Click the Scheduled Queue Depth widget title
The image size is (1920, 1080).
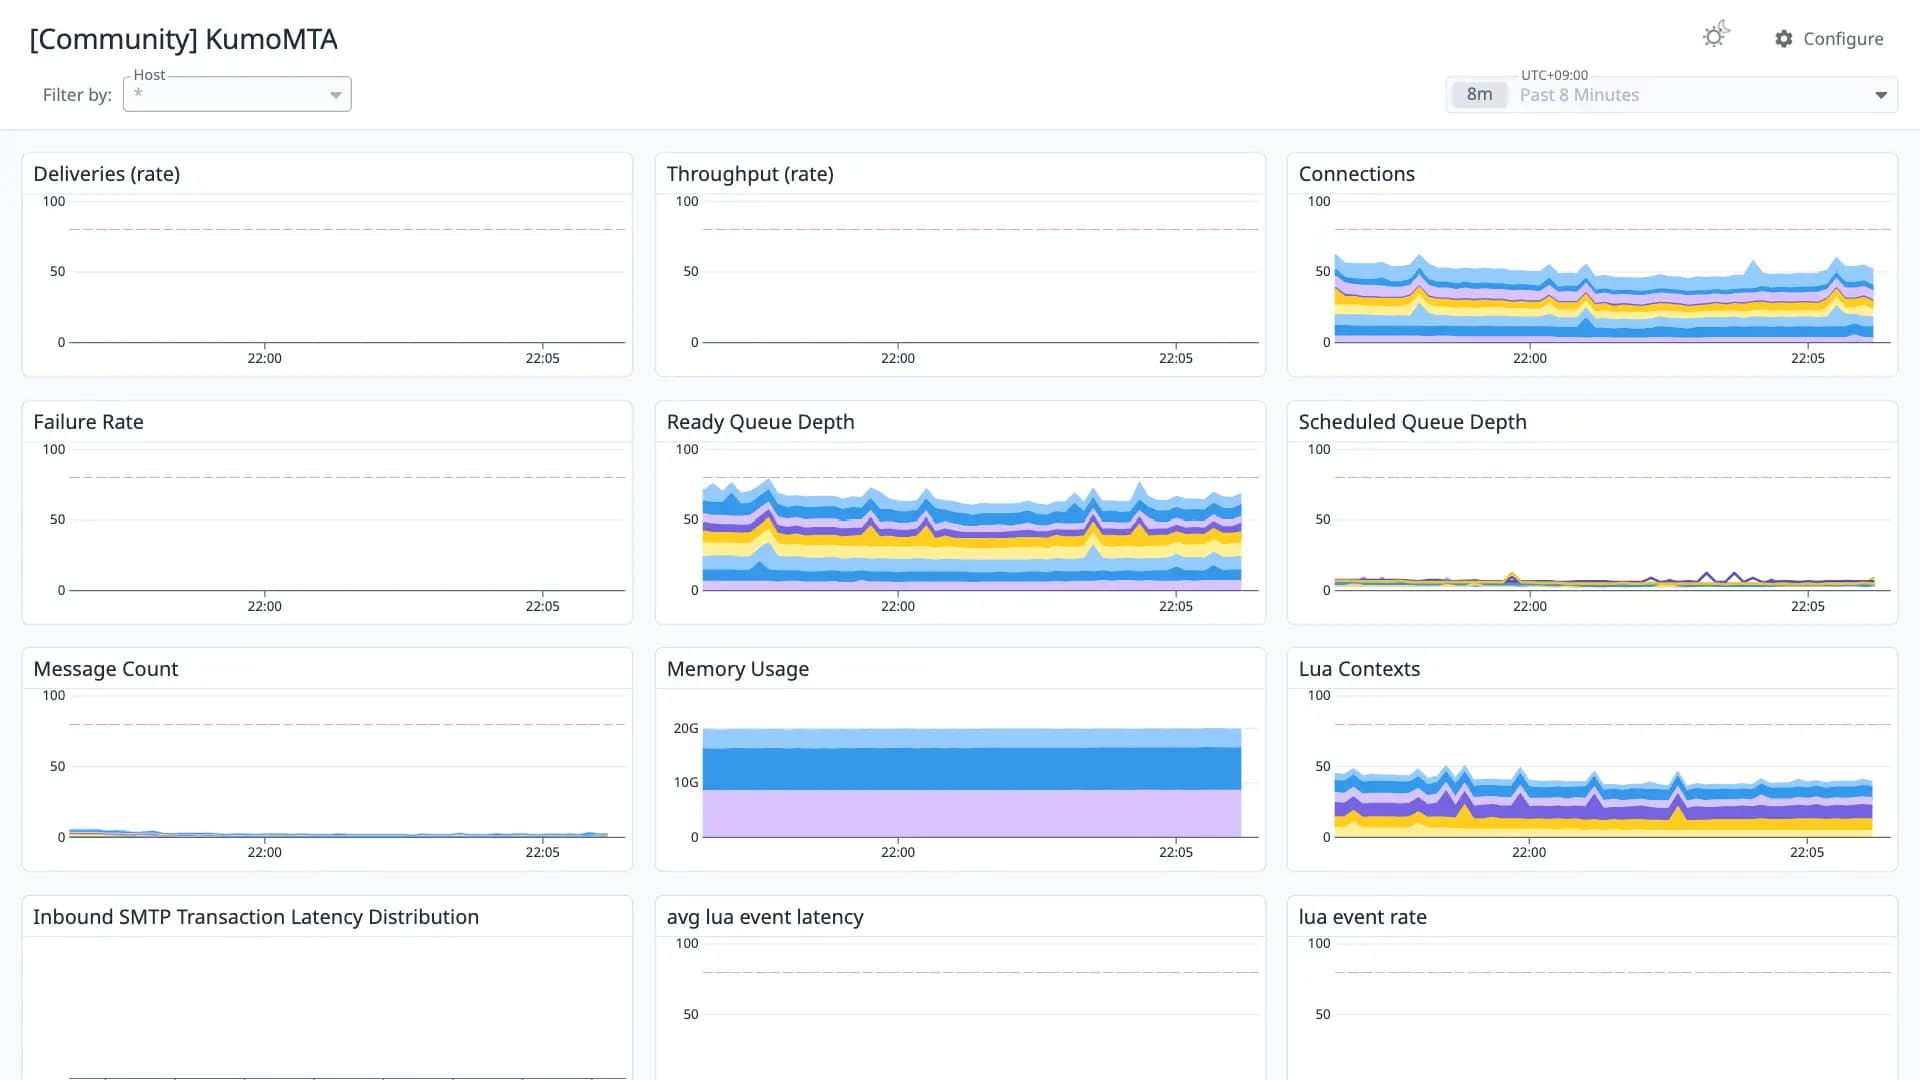click(x=1412, y=422)
